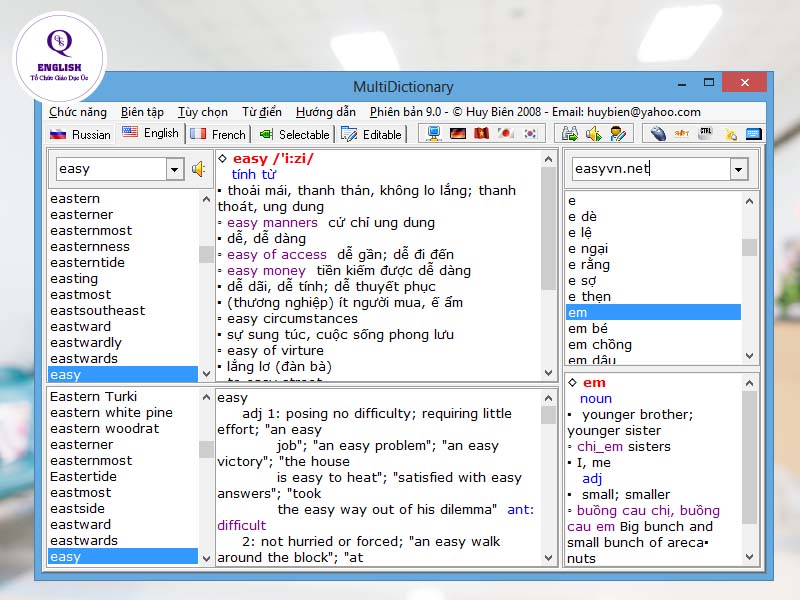The image size is (800, 600).
Task: Select 'eastsoutheast' in the word list
Action: [97, 310]
